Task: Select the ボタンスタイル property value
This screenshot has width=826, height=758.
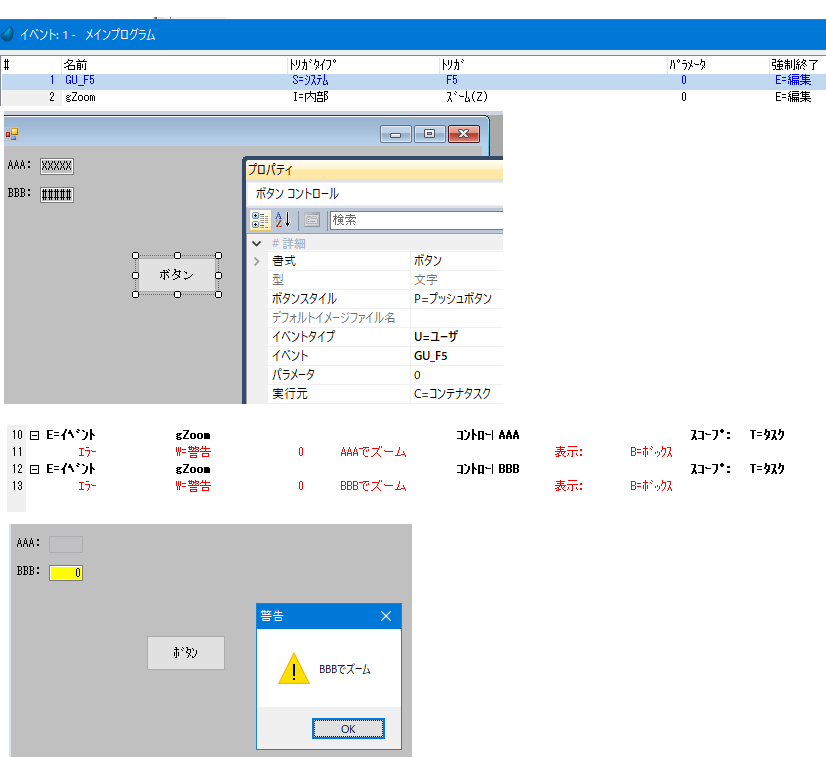Action: [x=453, y=299]
